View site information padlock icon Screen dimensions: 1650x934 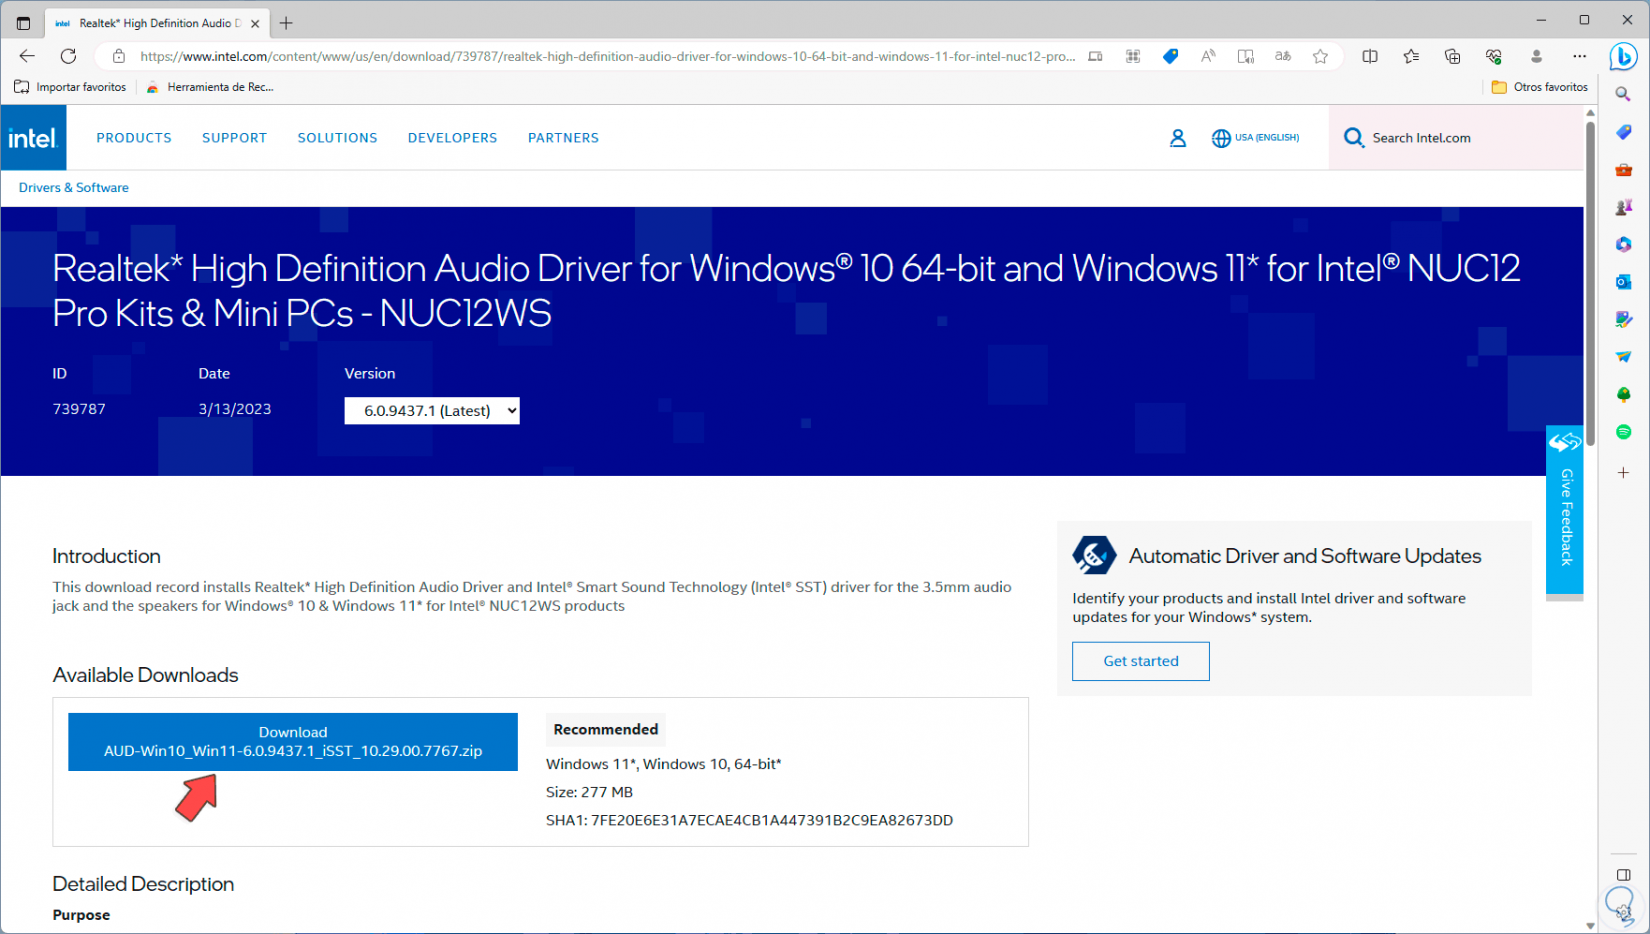click(x=119, y=56)
